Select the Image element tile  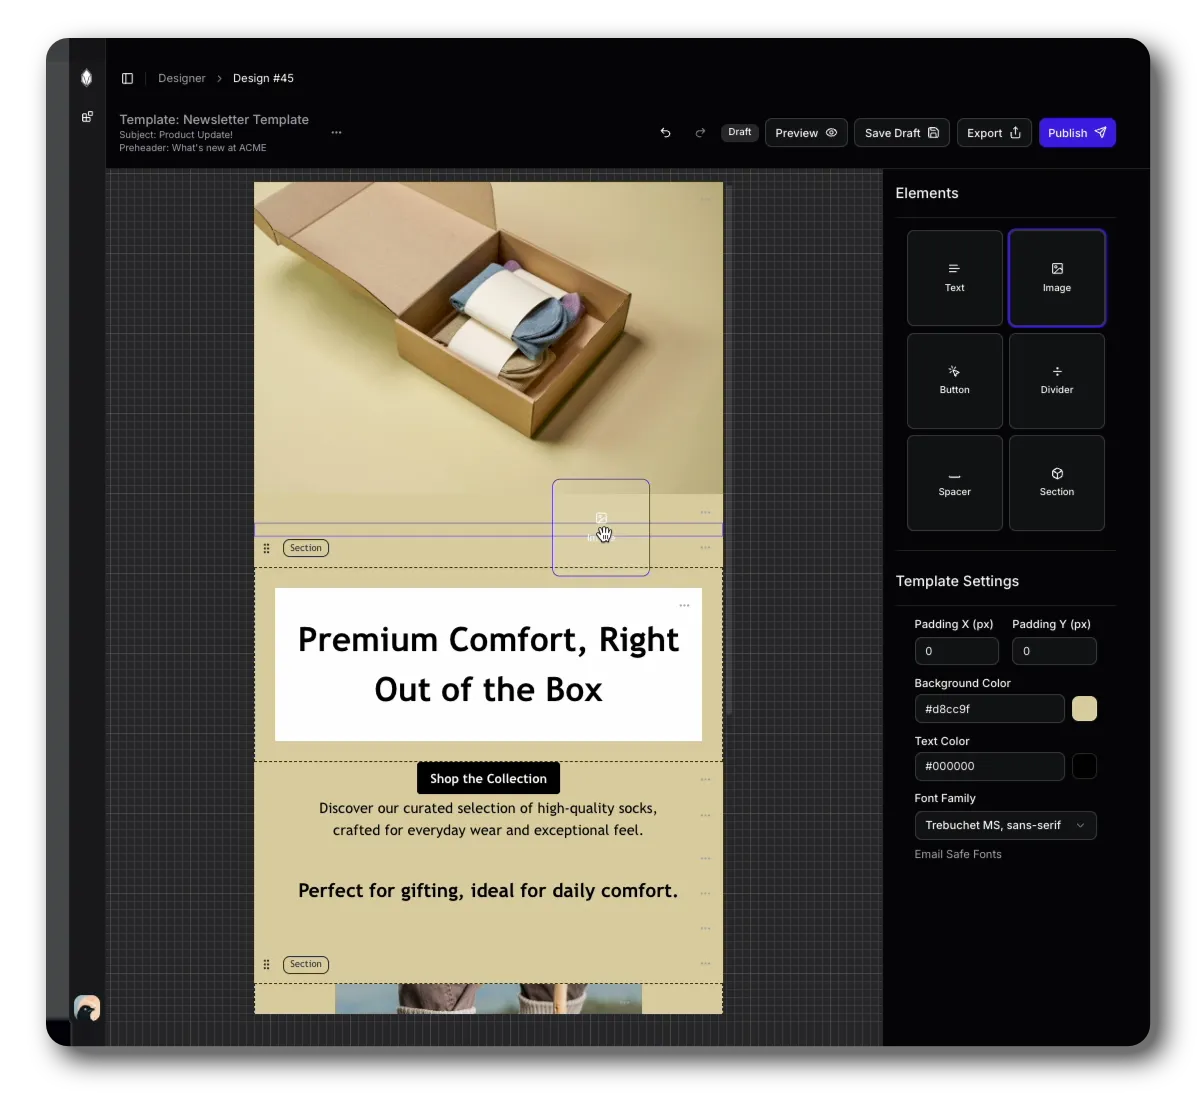point(1056,278)
